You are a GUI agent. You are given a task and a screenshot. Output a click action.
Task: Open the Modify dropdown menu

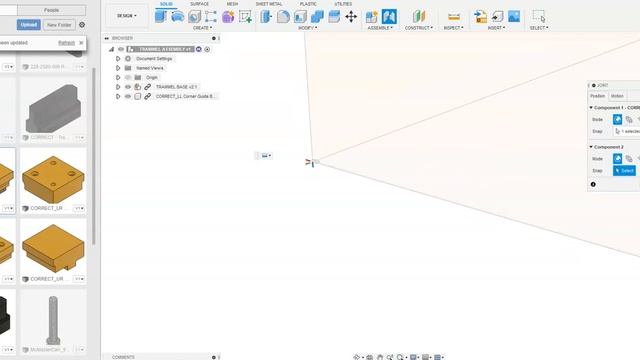click(307, 28)
